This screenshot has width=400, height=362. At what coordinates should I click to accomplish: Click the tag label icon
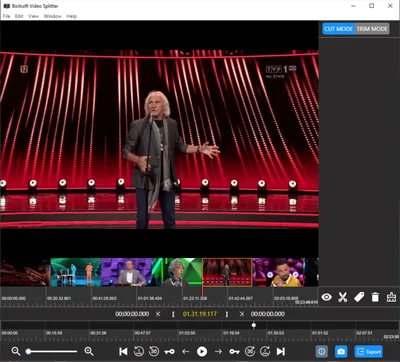(x=359, y=297)
